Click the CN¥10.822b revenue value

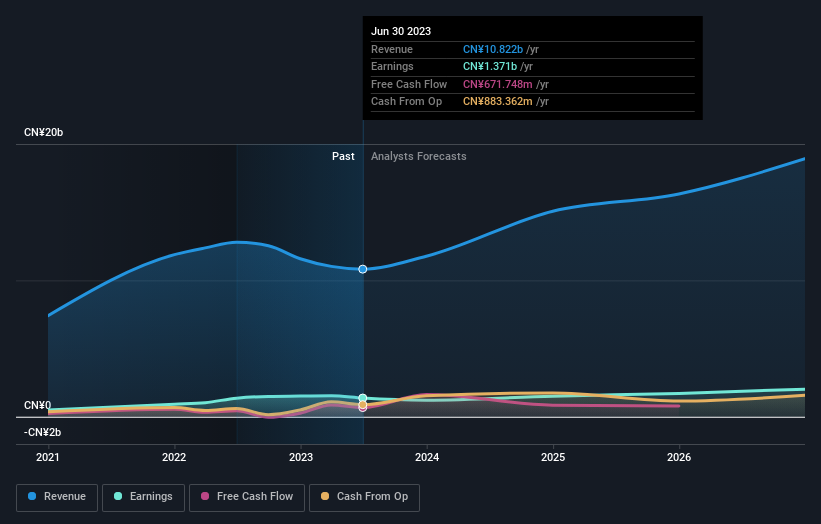click(x=493, y=49)
